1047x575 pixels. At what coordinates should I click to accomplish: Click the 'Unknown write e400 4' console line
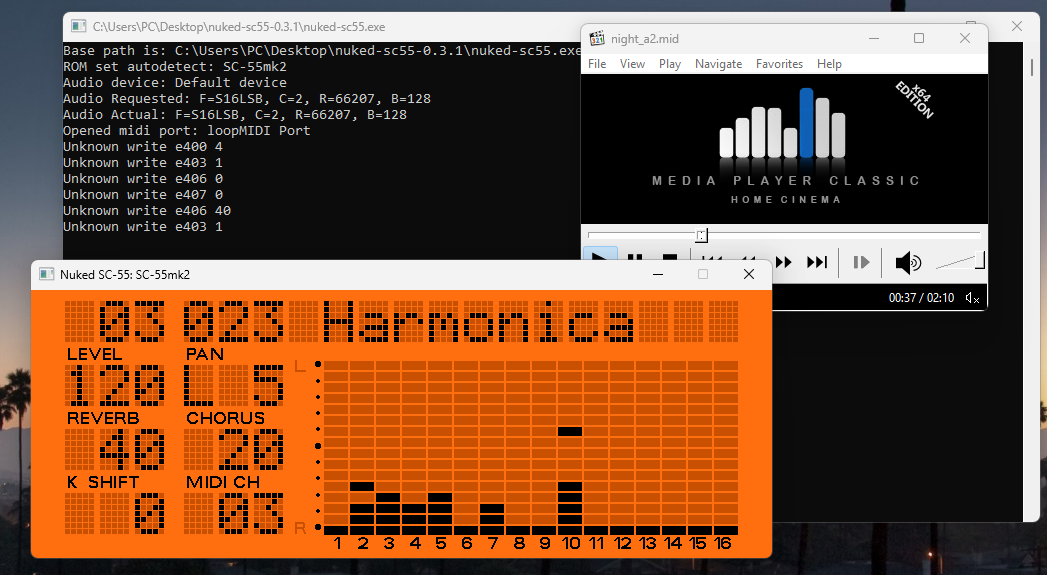(143, 146)
